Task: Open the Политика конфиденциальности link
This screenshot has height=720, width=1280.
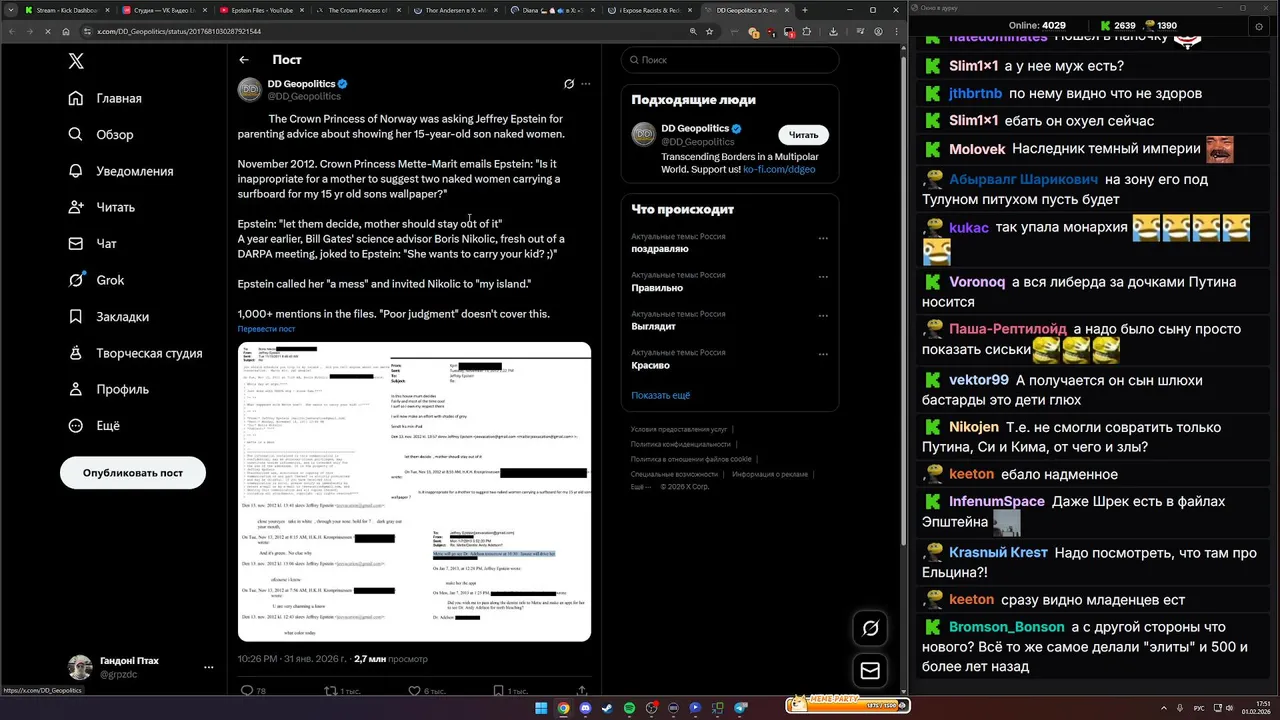Action: (x=681, y=444)
